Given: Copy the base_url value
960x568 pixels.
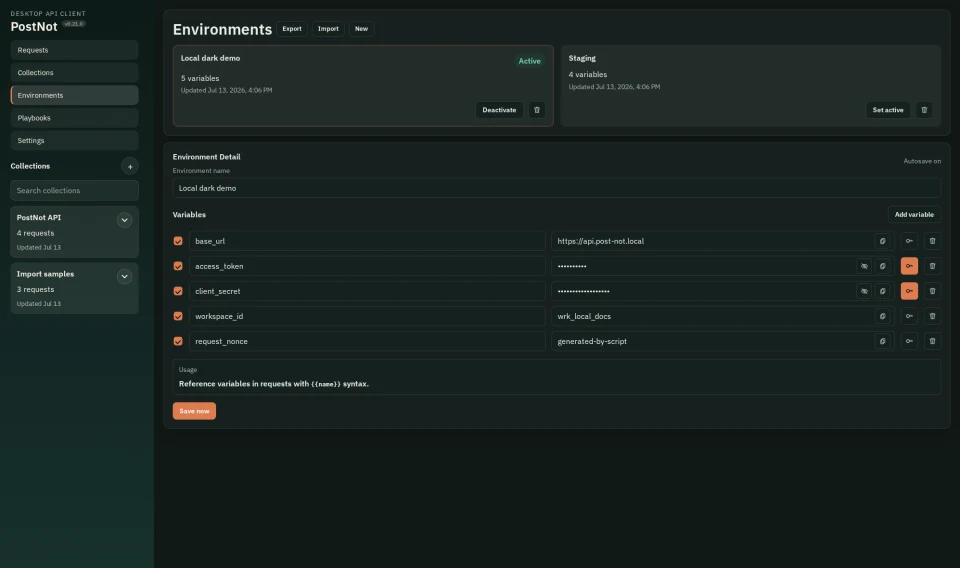Looking at the screenshot, I should coord(882,241).
